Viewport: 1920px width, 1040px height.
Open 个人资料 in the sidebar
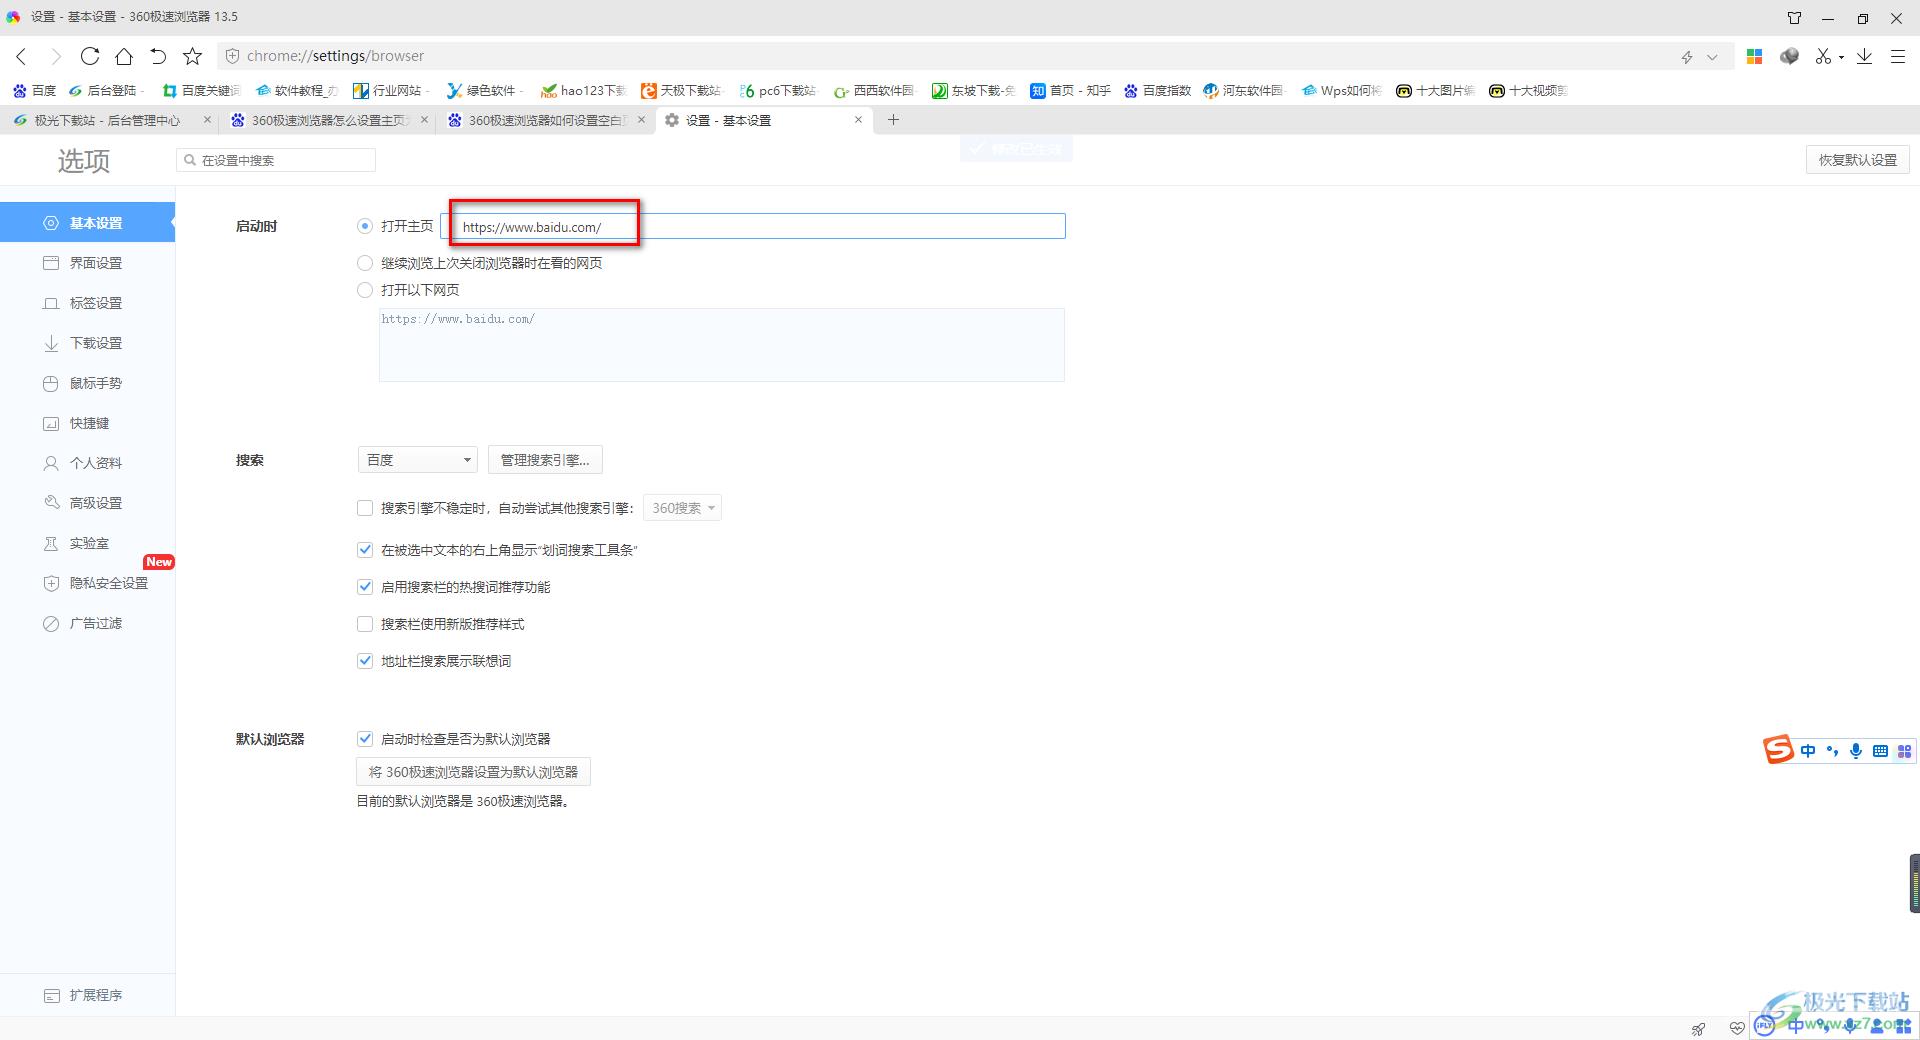tap(87, 463)
